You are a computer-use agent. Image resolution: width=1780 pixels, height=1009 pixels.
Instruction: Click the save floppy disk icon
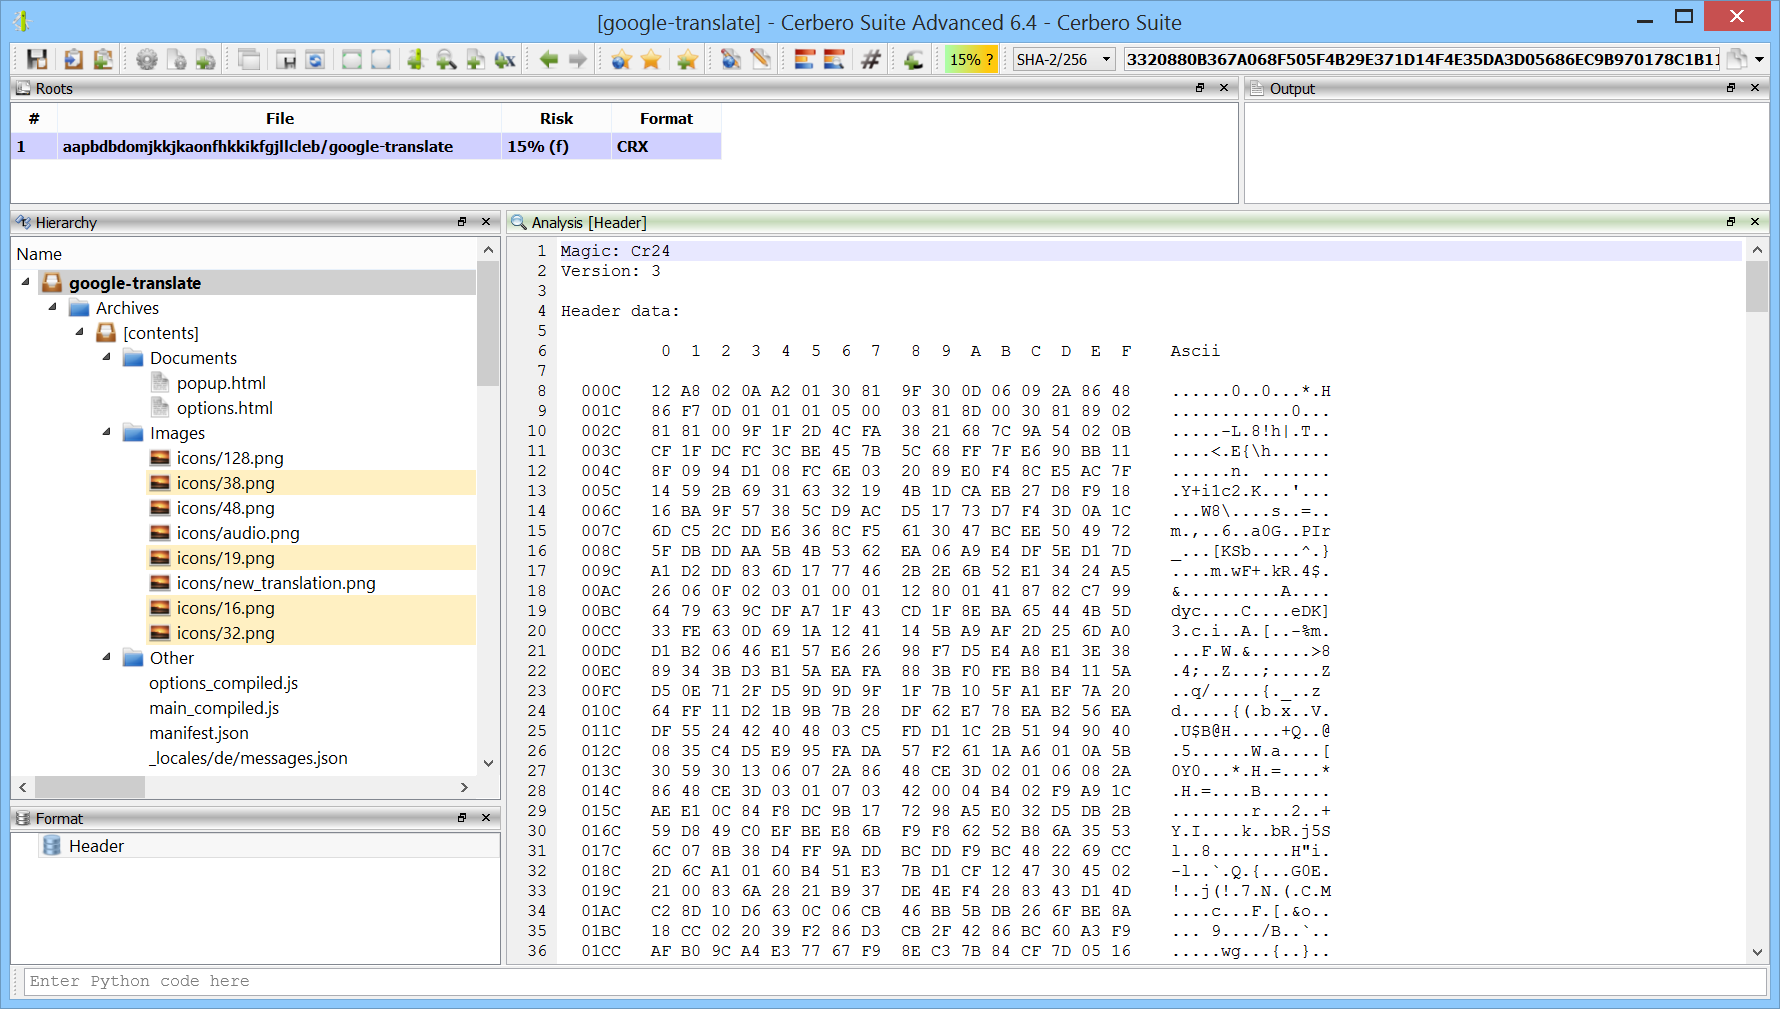(x=37, y=60)
